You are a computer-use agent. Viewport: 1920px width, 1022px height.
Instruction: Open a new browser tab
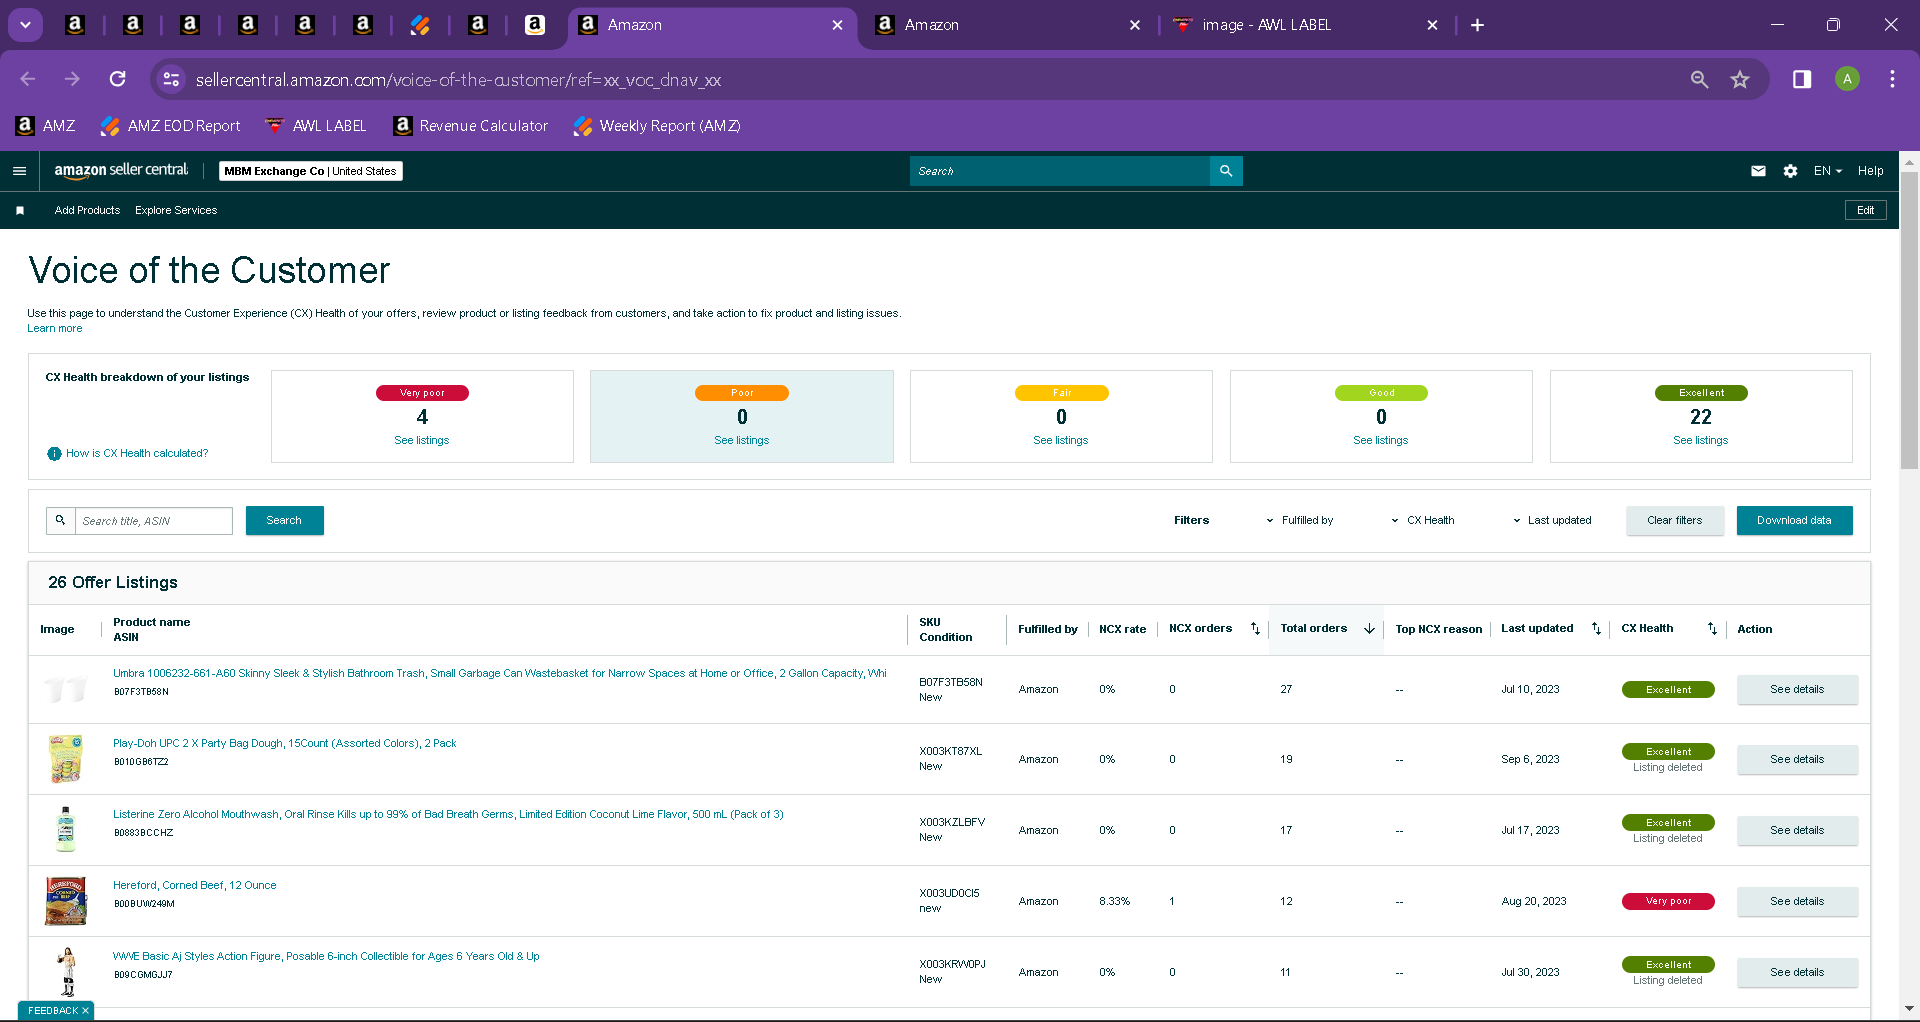click(x=1477, y=25)
